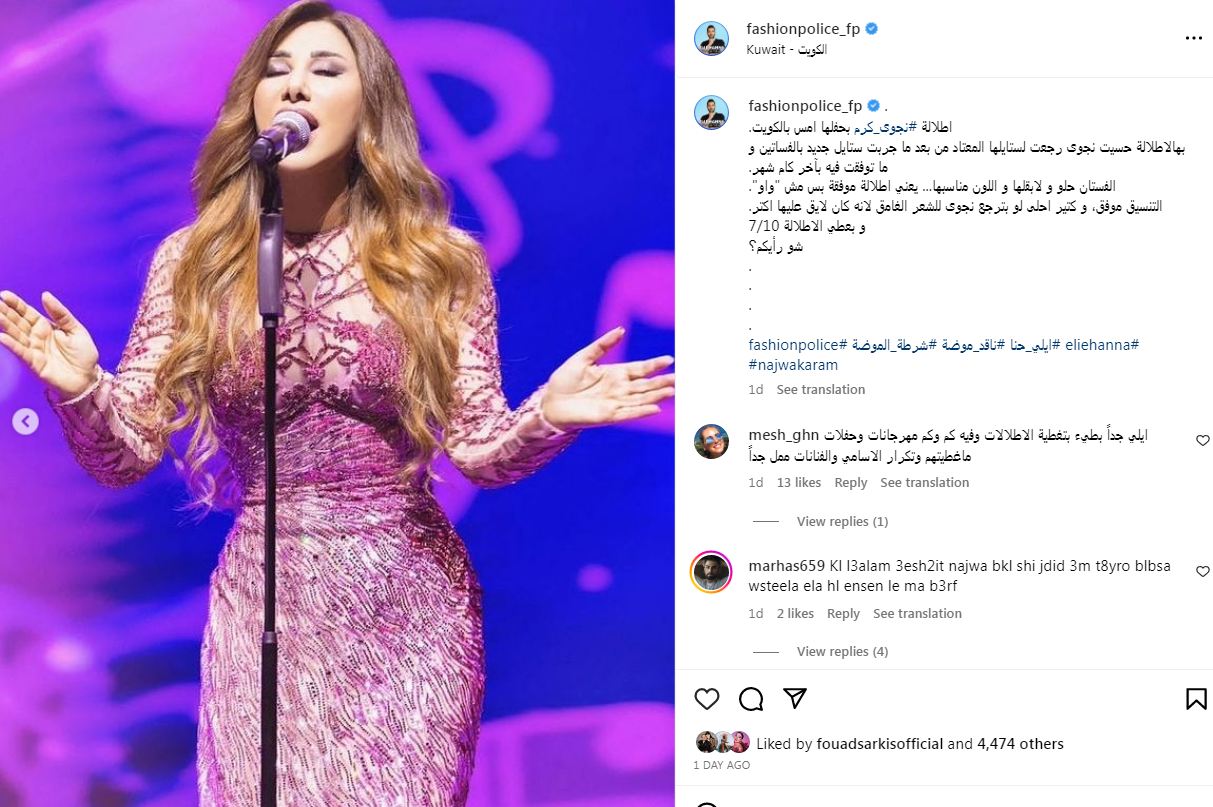Expand View replies (4)

[x=842, y=652]
